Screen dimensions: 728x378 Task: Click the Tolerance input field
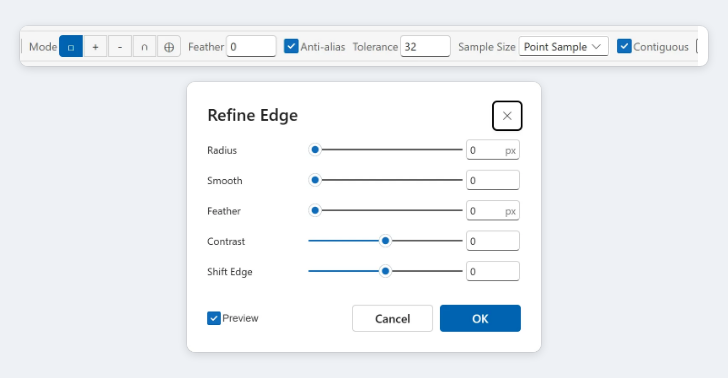(425, 46)
